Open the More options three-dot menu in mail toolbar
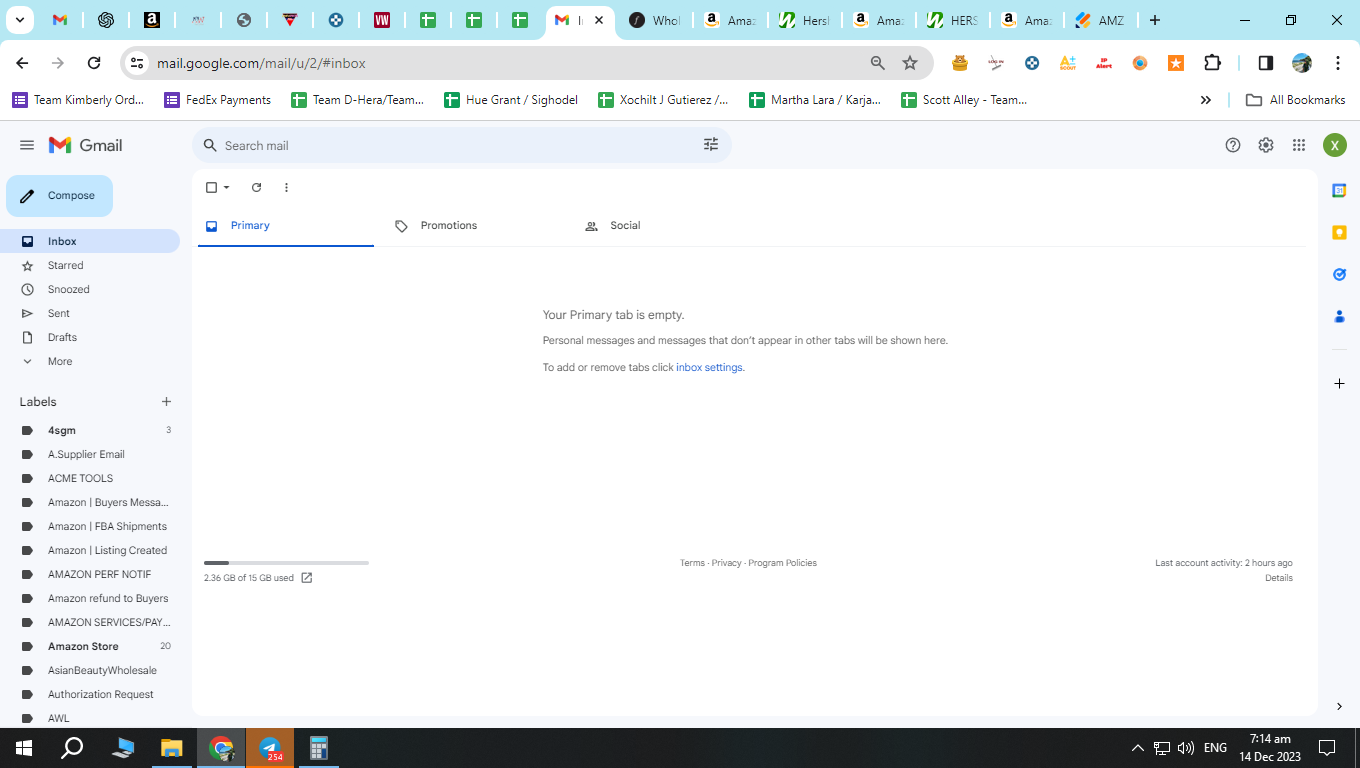Screen dimensions: 1360x768 click(x=286, y=187)
